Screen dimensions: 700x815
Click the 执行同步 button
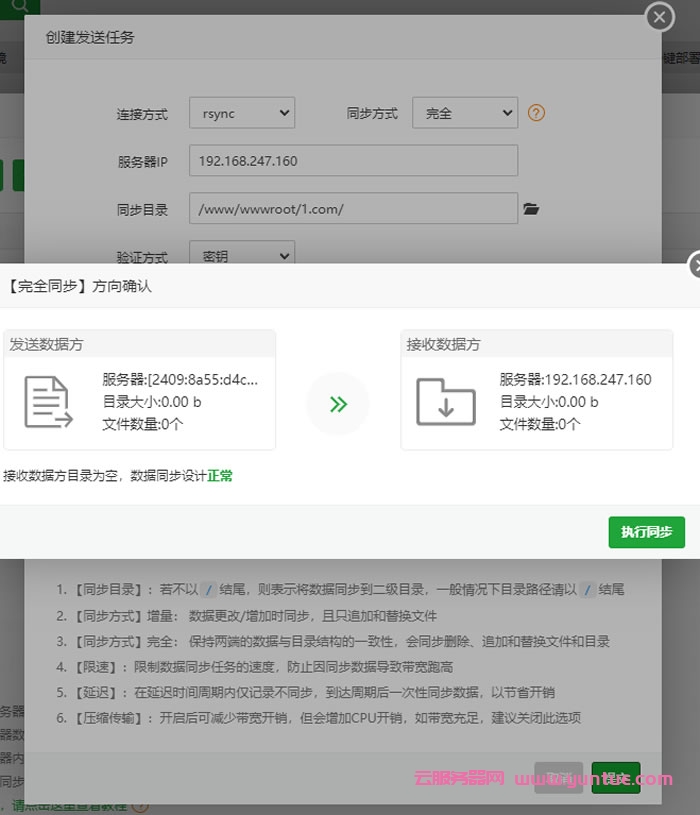tap(646, 532)
